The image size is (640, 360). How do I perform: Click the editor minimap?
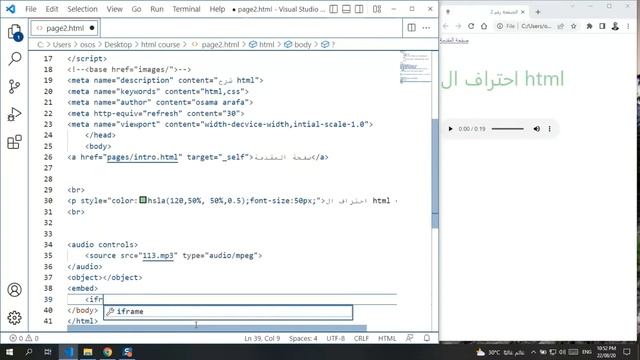(416, 67)
